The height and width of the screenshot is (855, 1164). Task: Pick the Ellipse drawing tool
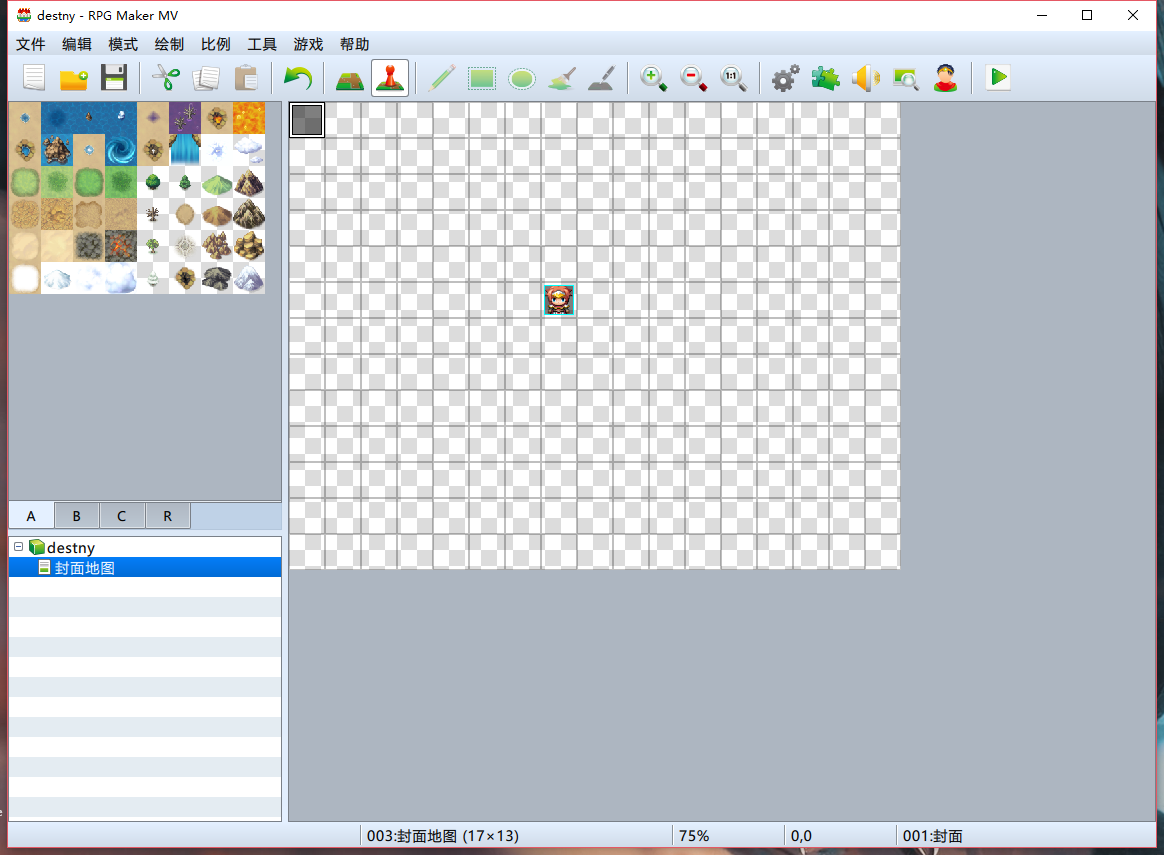522,78
